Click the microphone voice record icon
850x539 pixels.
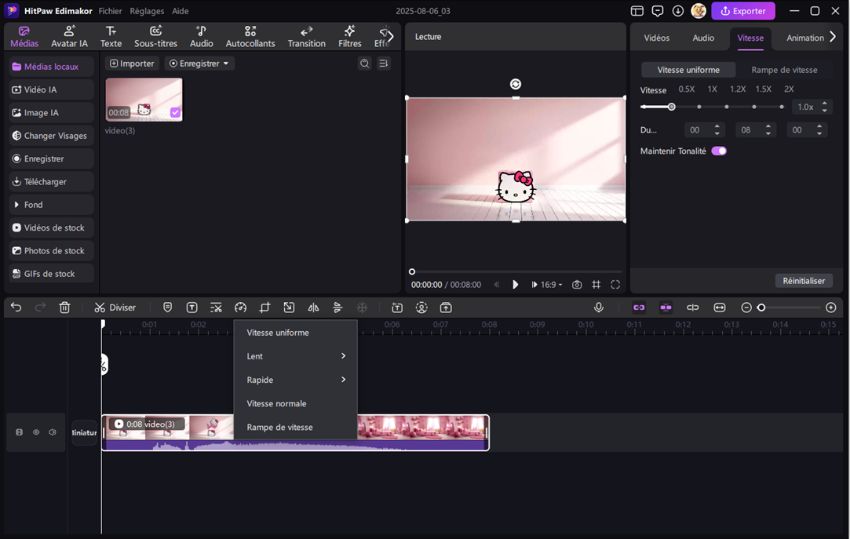point(598,307)
